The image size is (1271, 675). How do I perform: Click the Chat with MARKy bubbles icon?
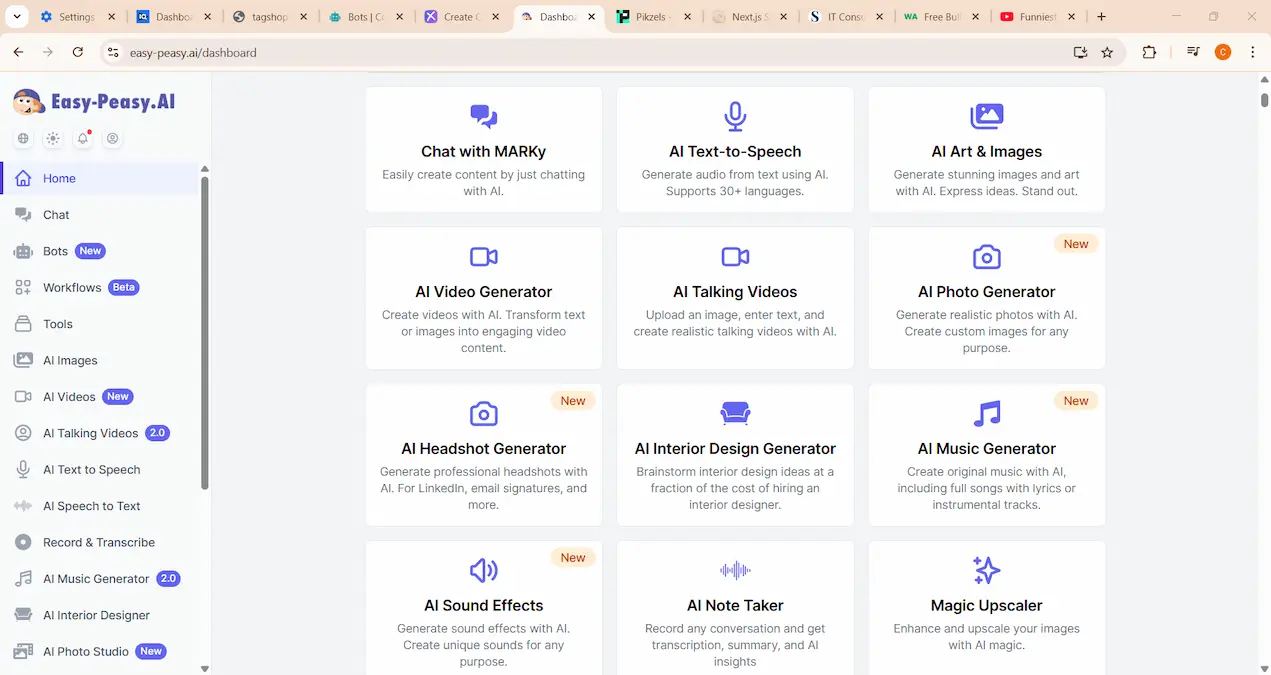point(483,117)
